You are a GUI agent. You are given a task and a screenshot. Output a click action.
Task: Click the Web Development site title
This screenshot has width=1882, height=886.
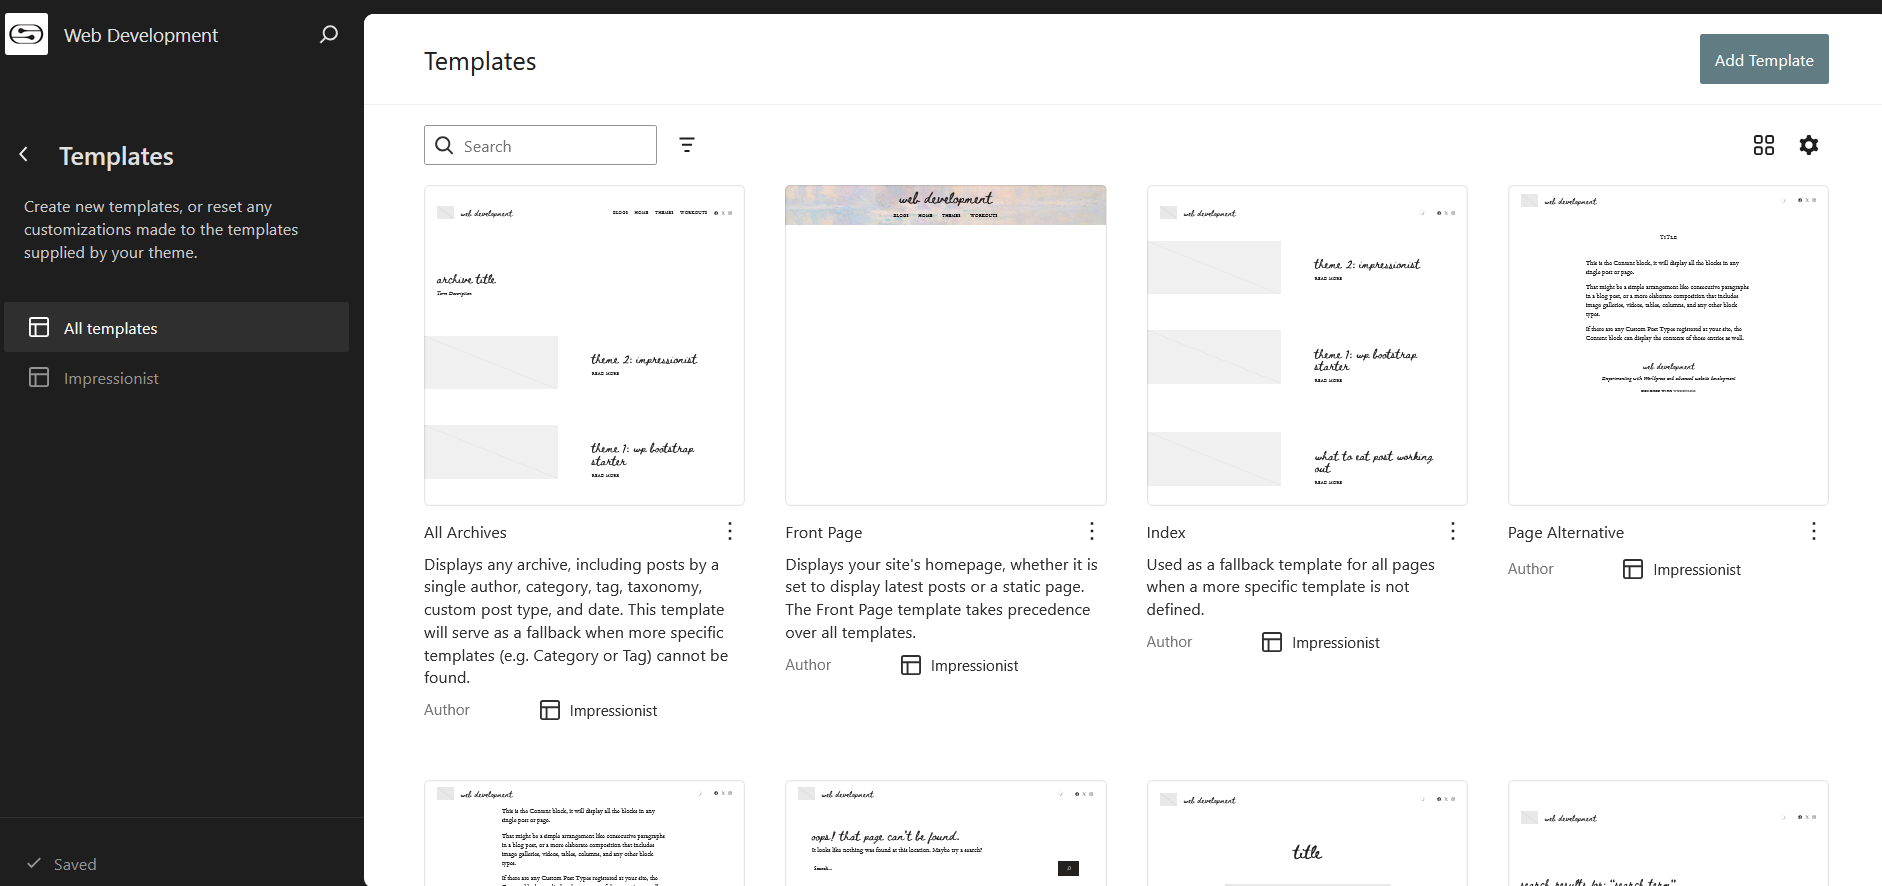point(141,36)
